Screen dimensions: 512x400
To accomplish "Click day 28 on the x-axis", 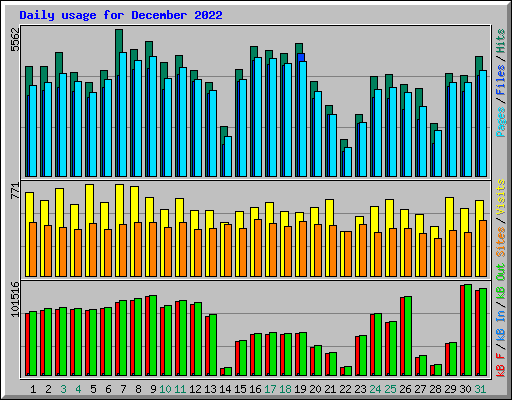I will (x=435, y=389).
